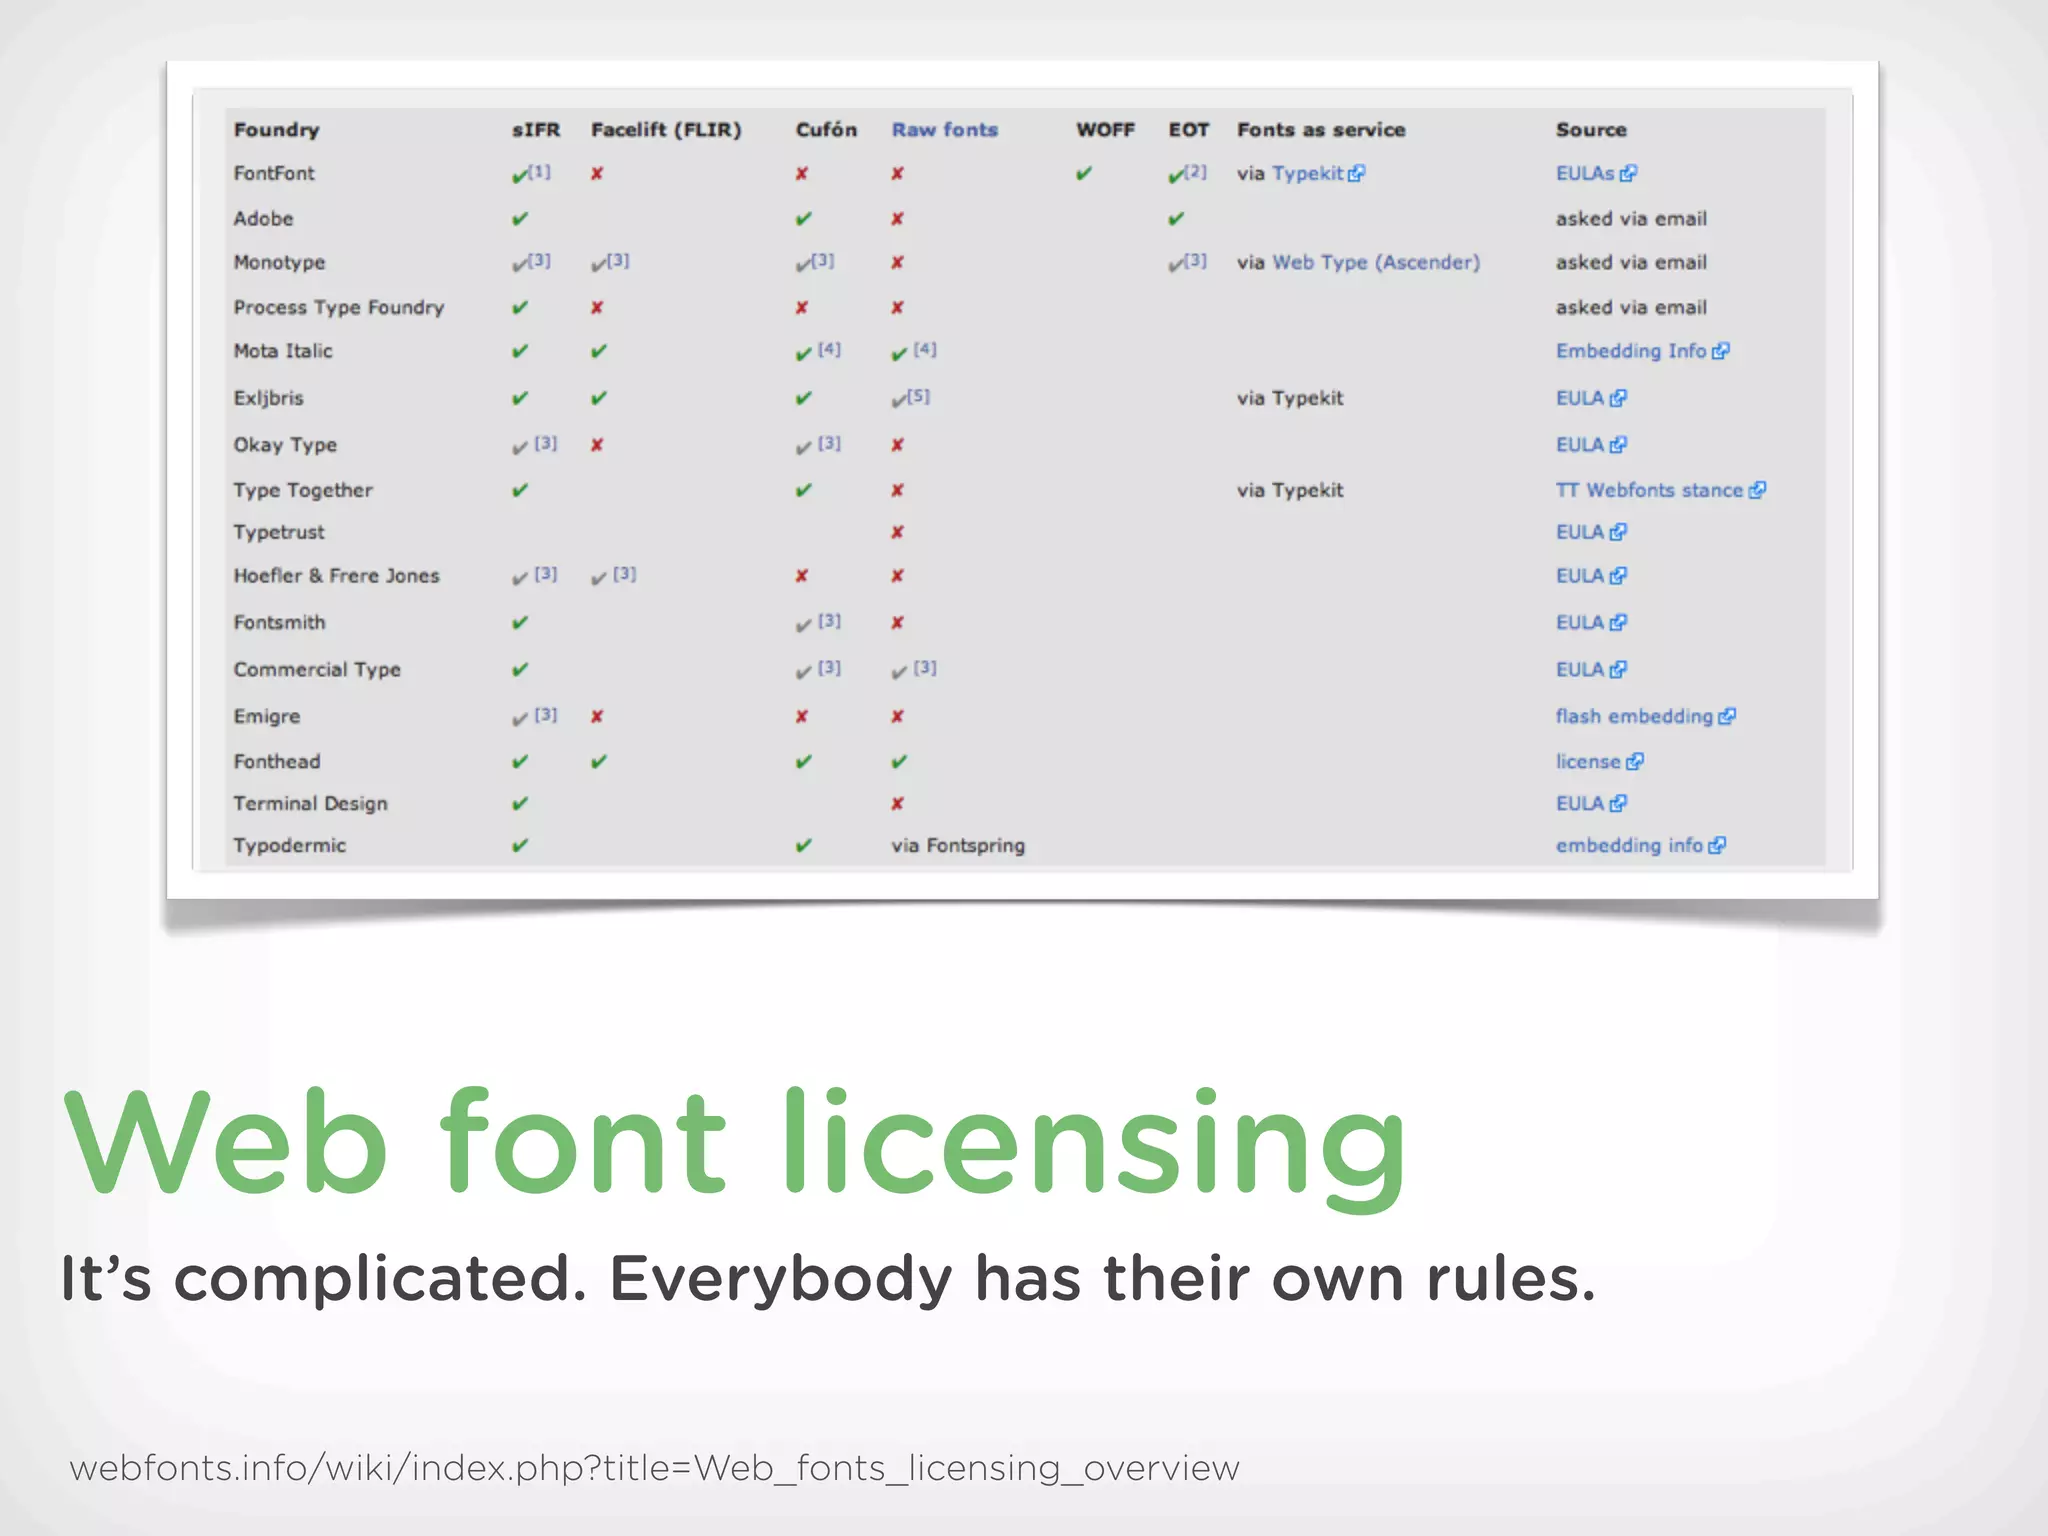Click the green WOFF checkmark for FontFont
This screenshot has height=1536, width=2048.
[1084, 174]
